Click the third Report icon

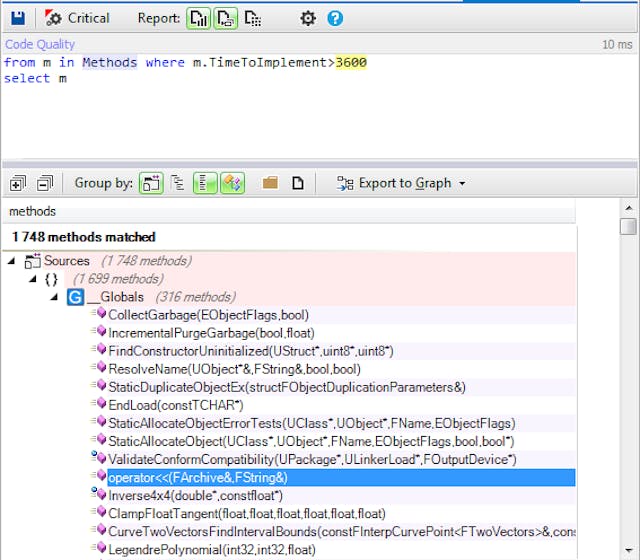coord(253,18)
